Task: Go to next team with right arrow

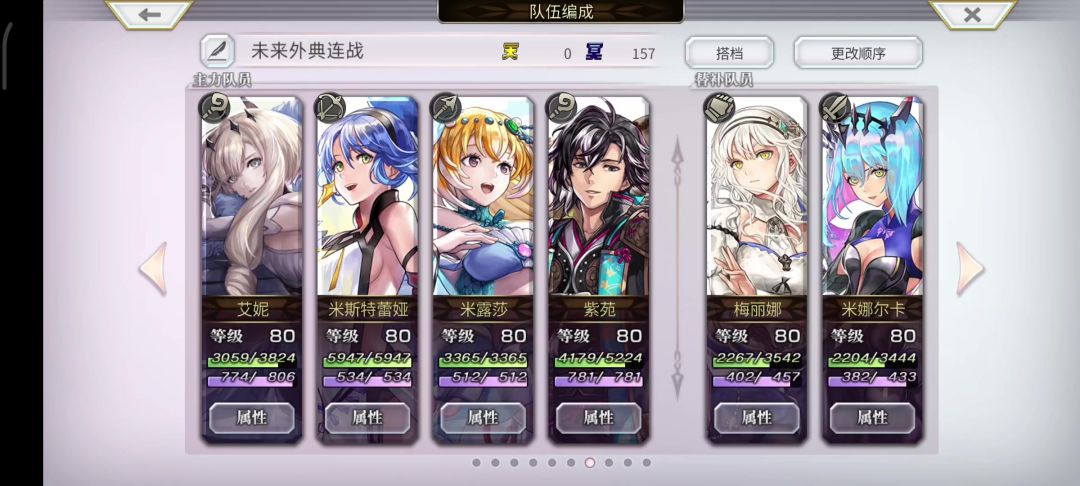Action: pyautogui.click(x=970, y=268)
